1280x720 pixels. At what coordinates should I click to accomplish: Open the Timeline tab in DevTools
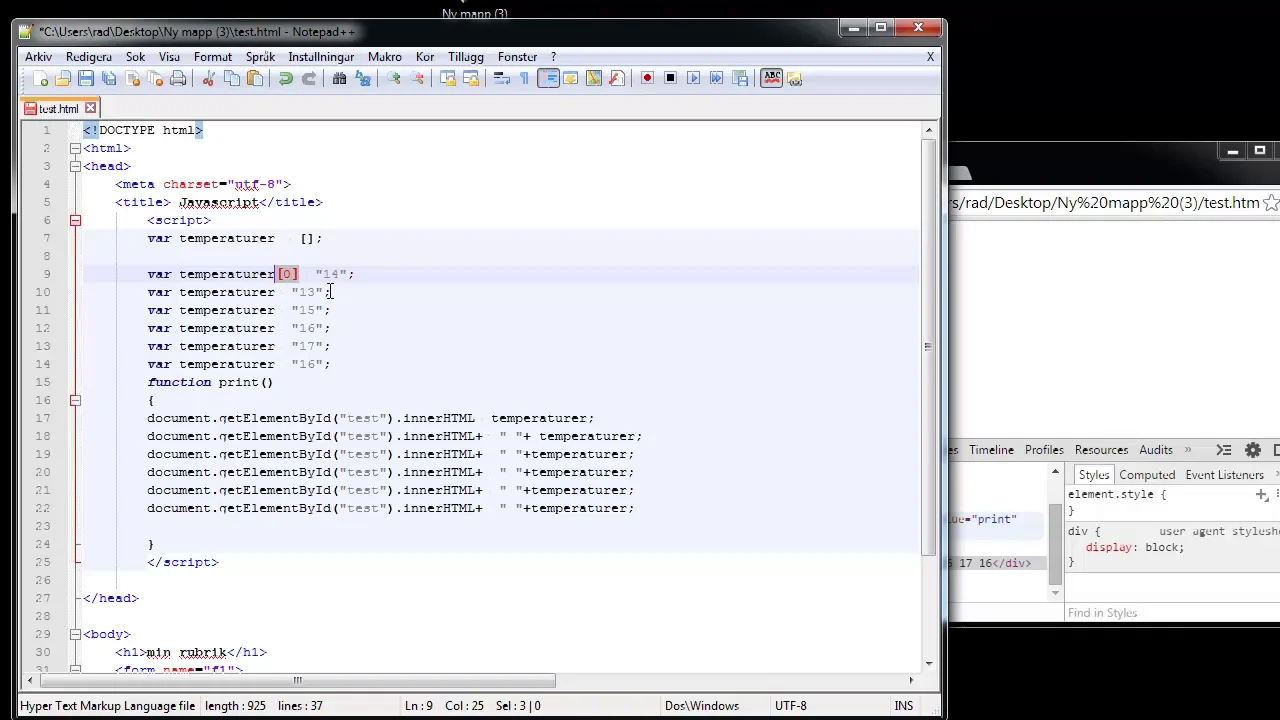pyautogui.click(x=991, y=450)
